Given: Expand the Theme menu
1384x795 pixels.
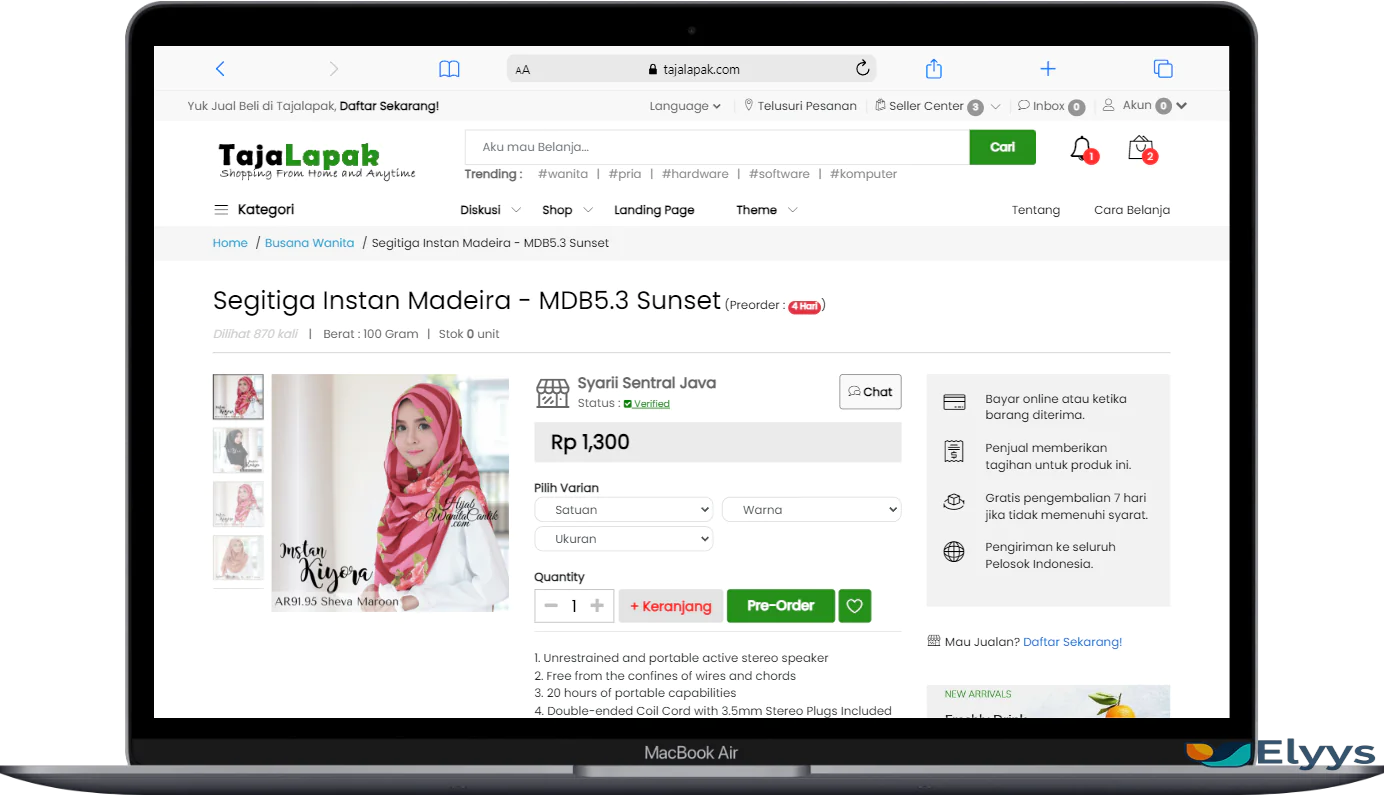Looking at the screenshot, I should pos(766,210).
